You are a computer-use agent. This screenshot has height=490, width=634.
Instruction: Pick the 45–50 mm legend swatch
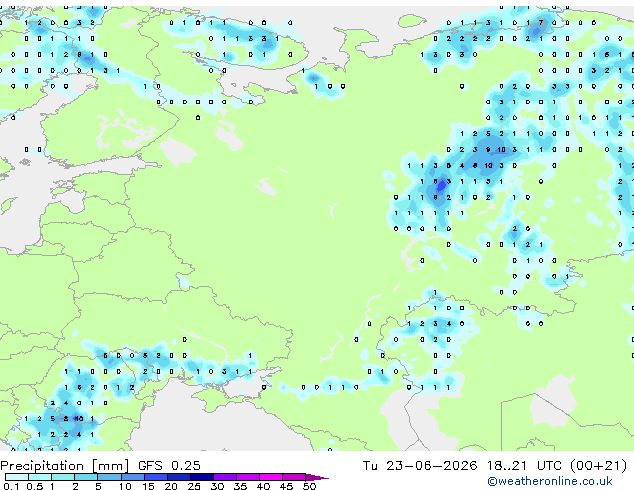click(294, 477)
